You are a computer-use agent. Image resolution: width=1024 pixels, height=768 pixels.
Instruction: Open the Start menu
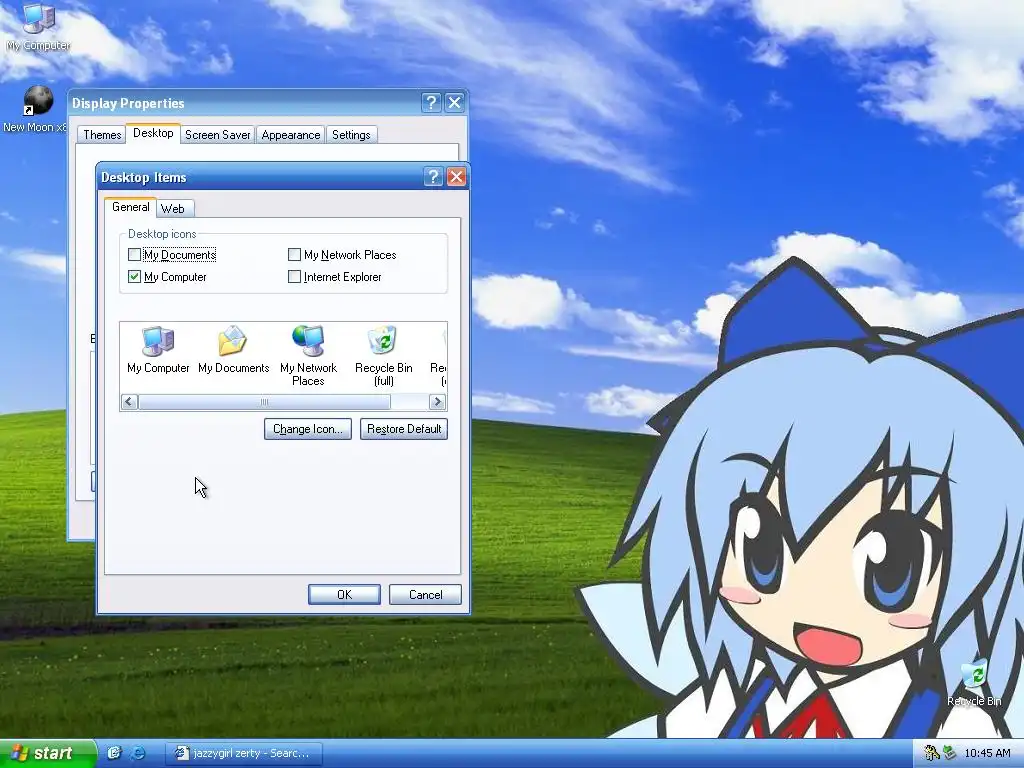click(x=47, y=753)
